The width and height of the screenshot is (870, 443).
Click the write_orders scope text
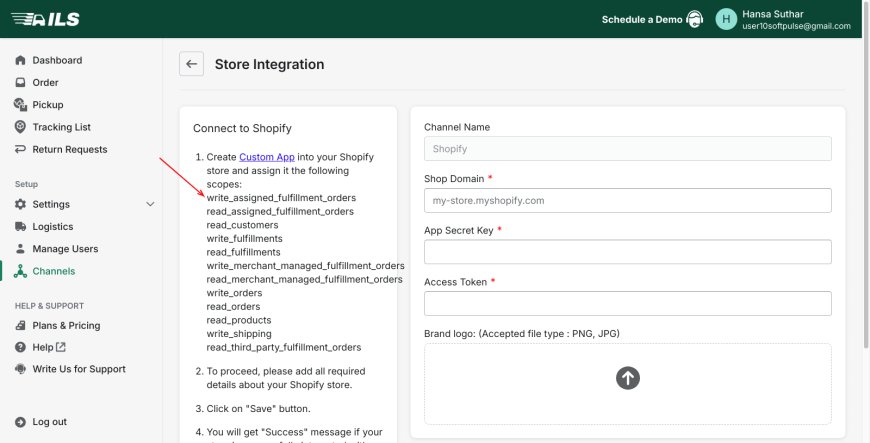tap(234, 293)
